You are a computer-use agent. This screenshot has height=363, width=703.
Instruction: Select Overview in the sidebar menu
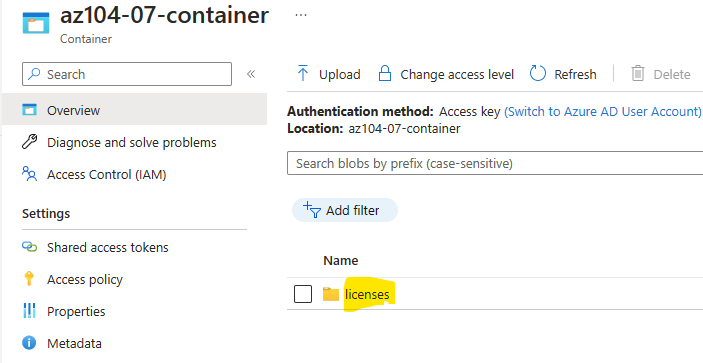click(135, 110)
